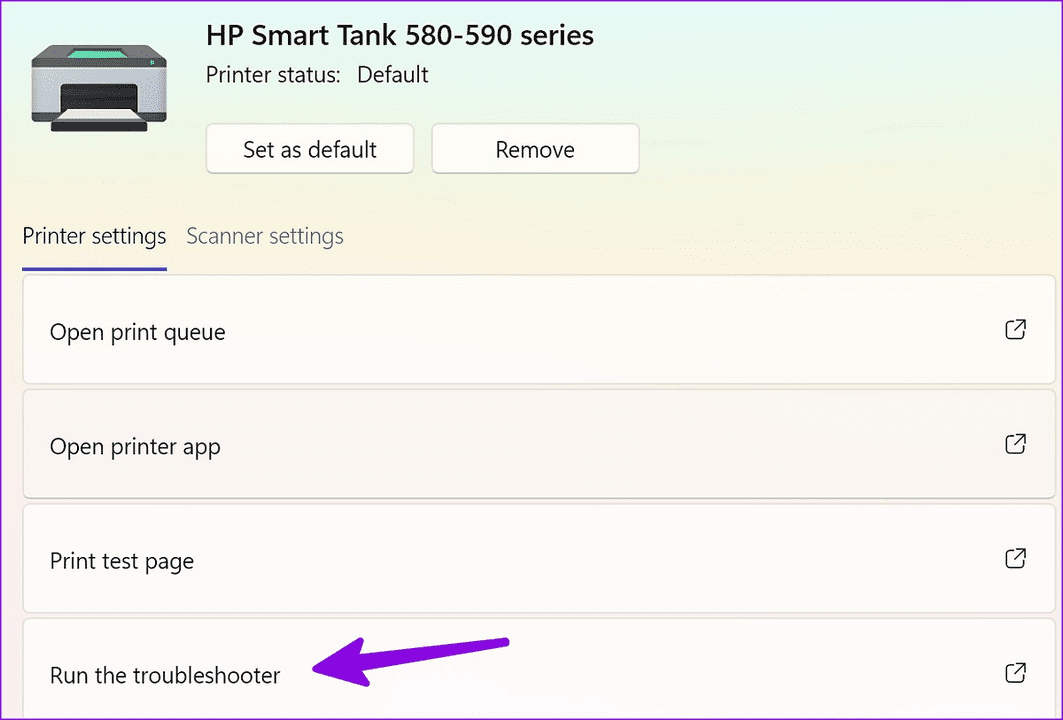Choose the Print test page option

coord(122,561)
